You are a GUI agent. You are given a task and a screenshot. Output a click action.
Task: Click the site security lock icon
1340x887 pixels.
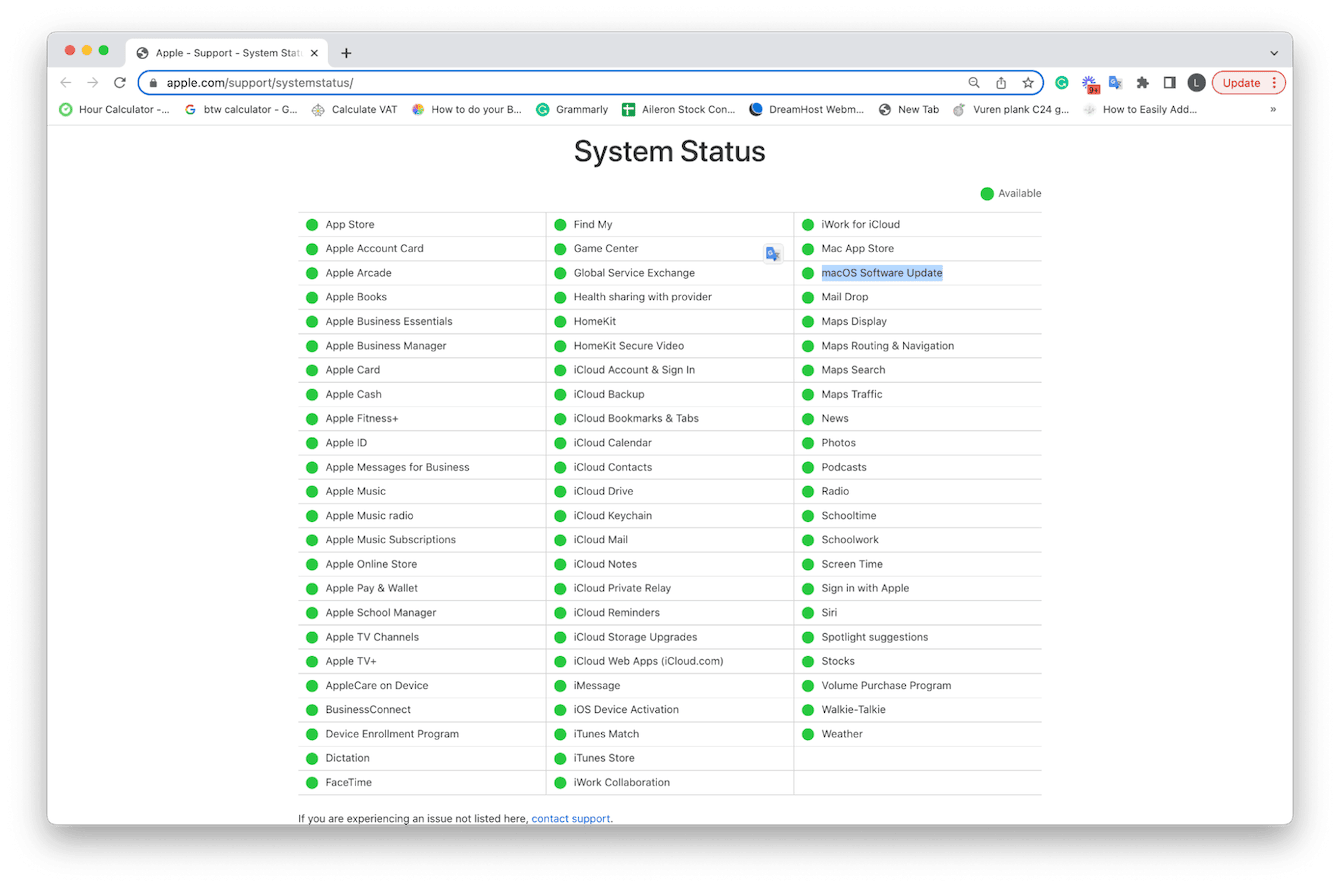pyautogui.click(x=151, y=83)
